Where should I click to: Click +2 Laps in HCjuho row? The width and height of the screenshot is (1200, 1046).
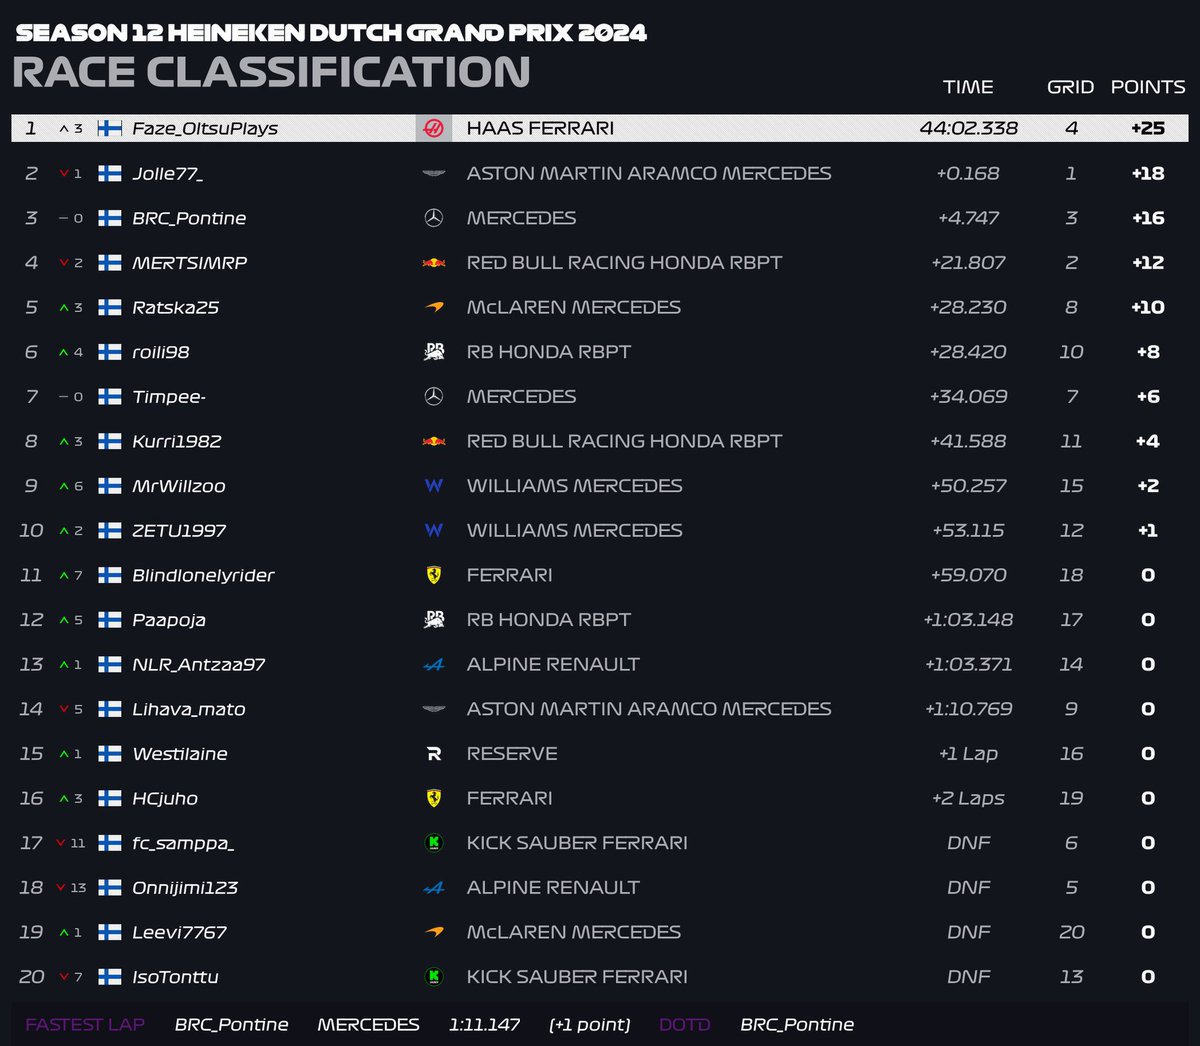tap(968, 798)
